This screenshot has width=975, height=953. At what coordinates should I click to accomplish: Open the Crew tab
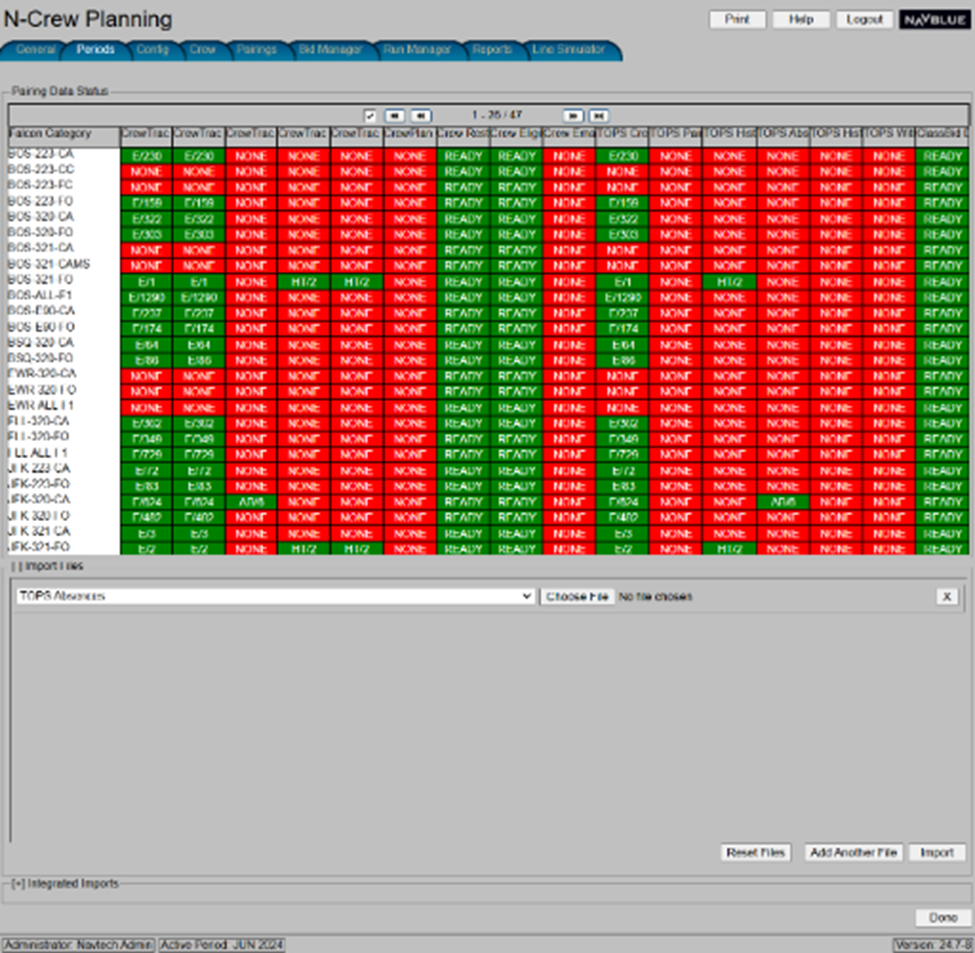202,50
